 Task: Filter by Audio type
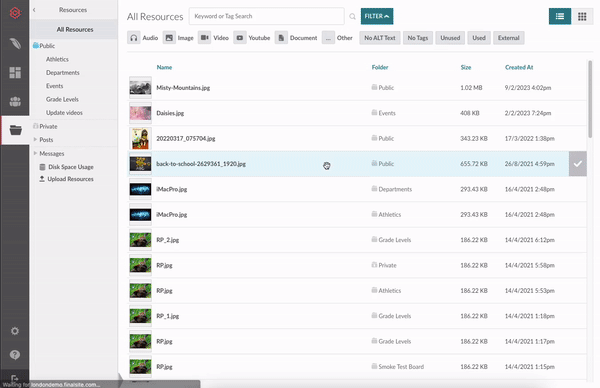[143, 38]
